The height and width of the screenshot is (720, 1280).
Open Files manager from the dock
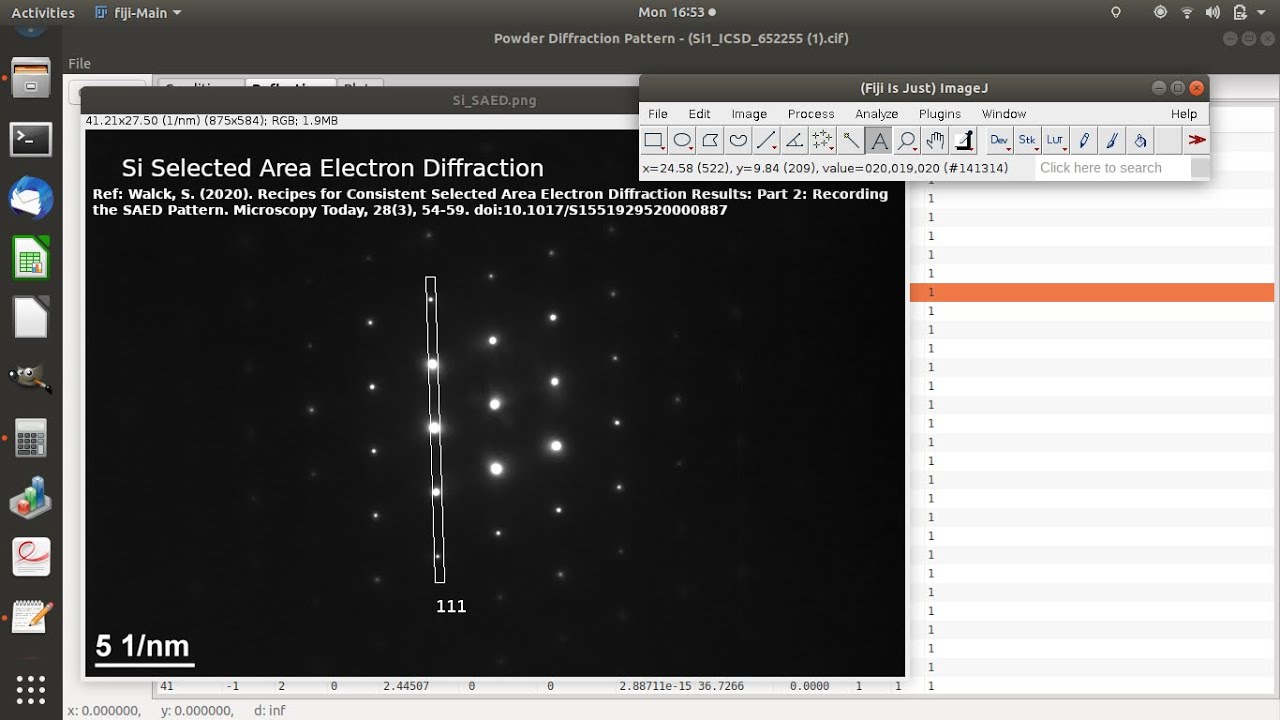[x=31, y=79]
